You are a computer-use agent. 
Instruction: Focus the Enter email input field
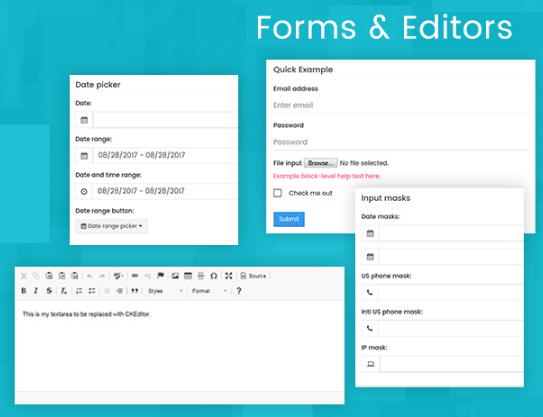401,105
